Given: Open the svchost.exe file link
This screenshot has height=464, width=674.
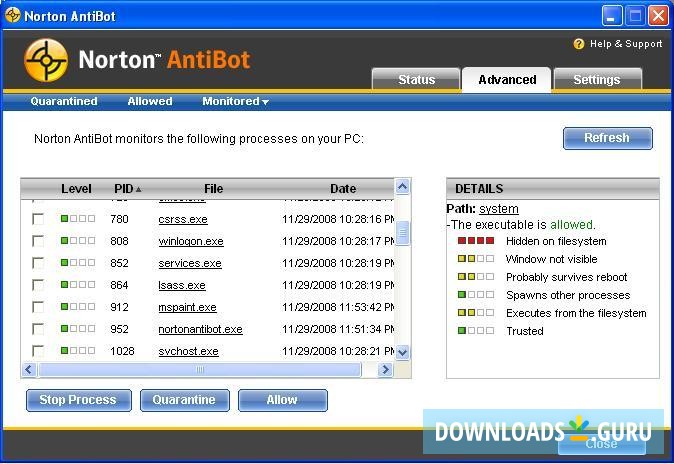Looking at the screenshot, I should coord(188,351).
